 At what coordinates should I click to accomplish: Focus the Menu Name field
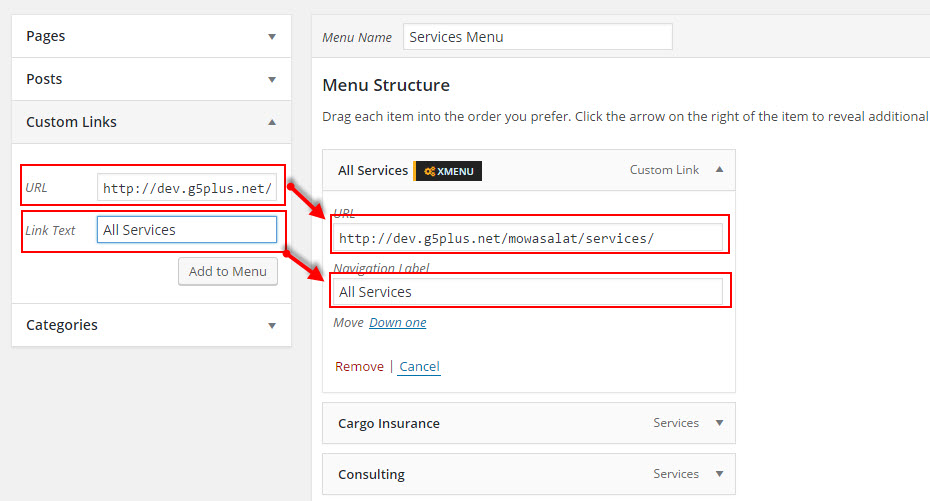click(x=537, y=37)
